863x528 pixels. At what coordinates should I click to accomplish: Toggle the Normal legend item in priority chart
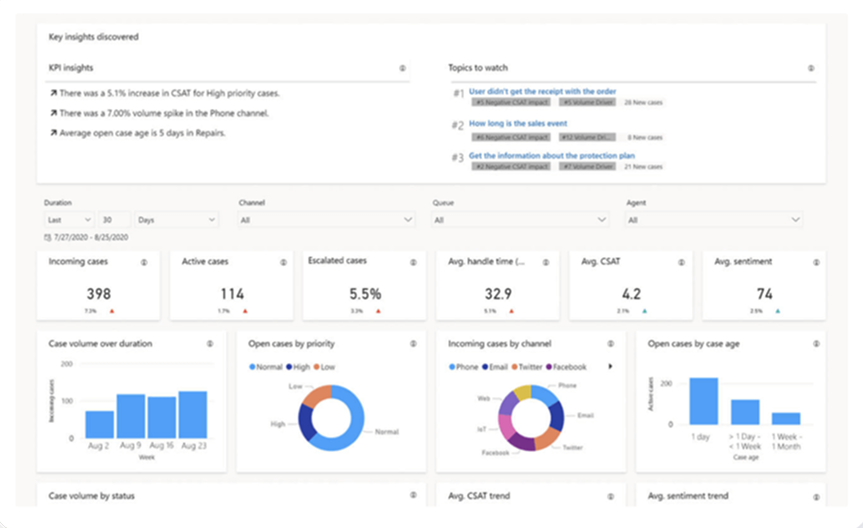(x=267, y=367)
